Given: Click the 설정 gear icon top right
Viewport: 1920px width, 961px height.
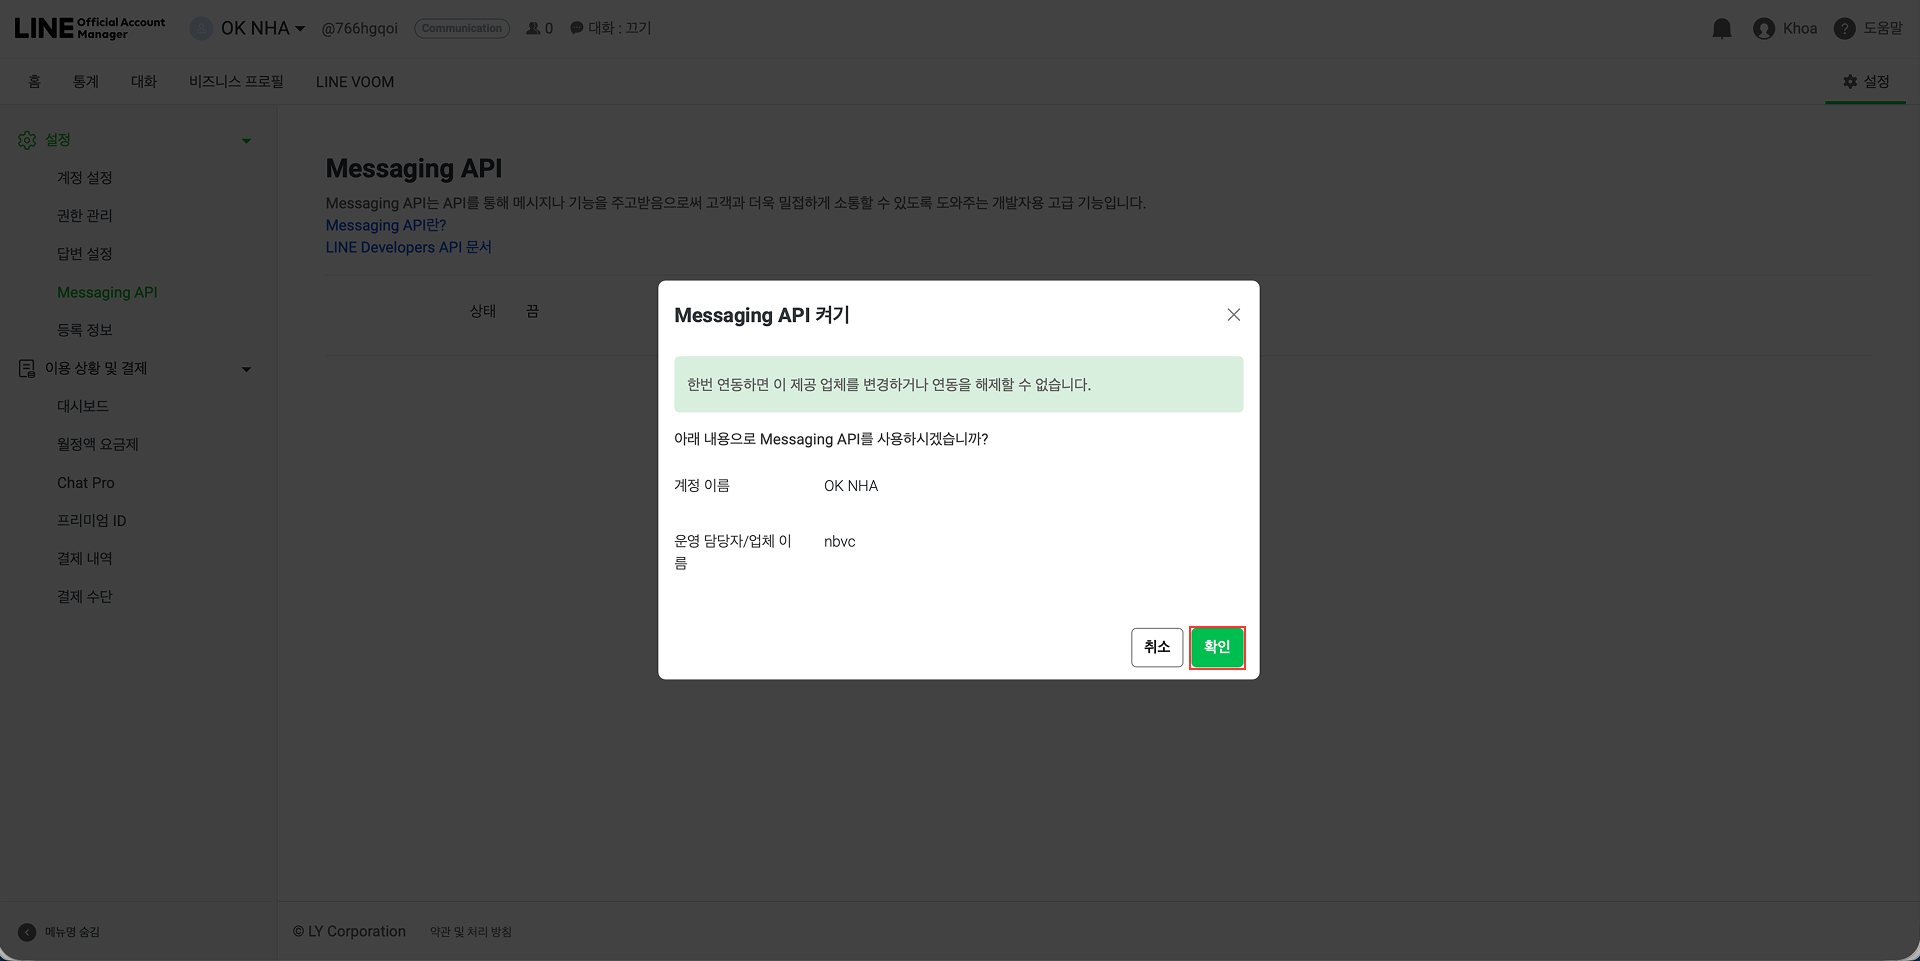Looking at the screenshot, I should (1851, 81).
